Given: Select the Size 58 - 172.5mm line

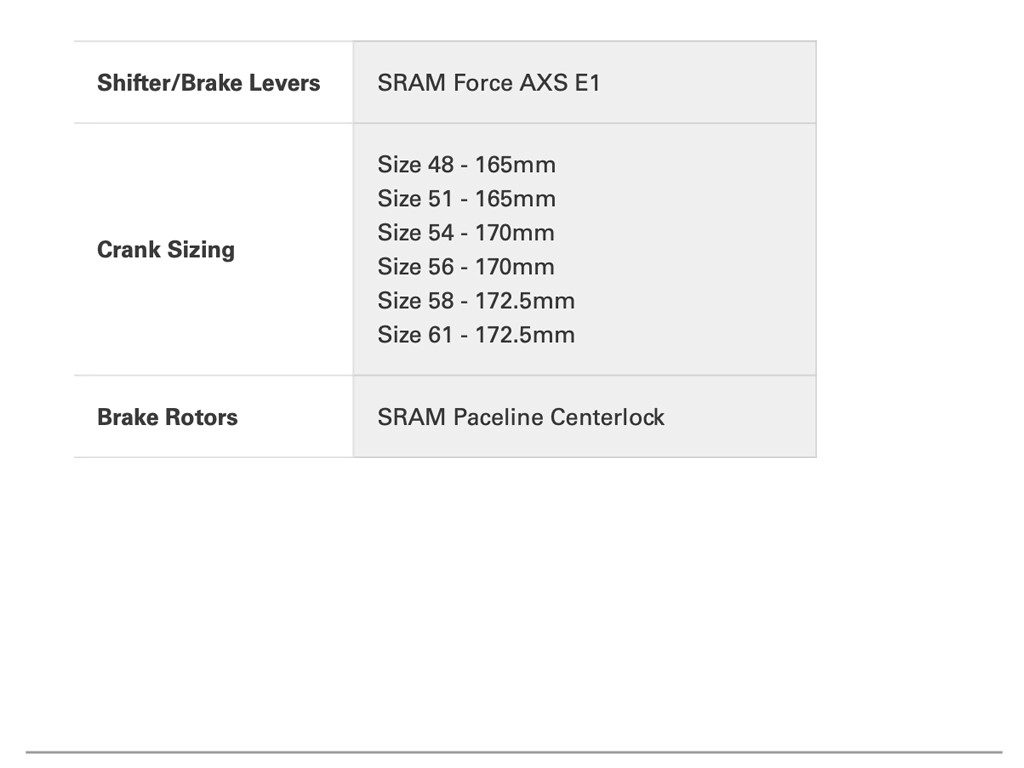Looking at the screenshot, I should [x=476, y=301].
